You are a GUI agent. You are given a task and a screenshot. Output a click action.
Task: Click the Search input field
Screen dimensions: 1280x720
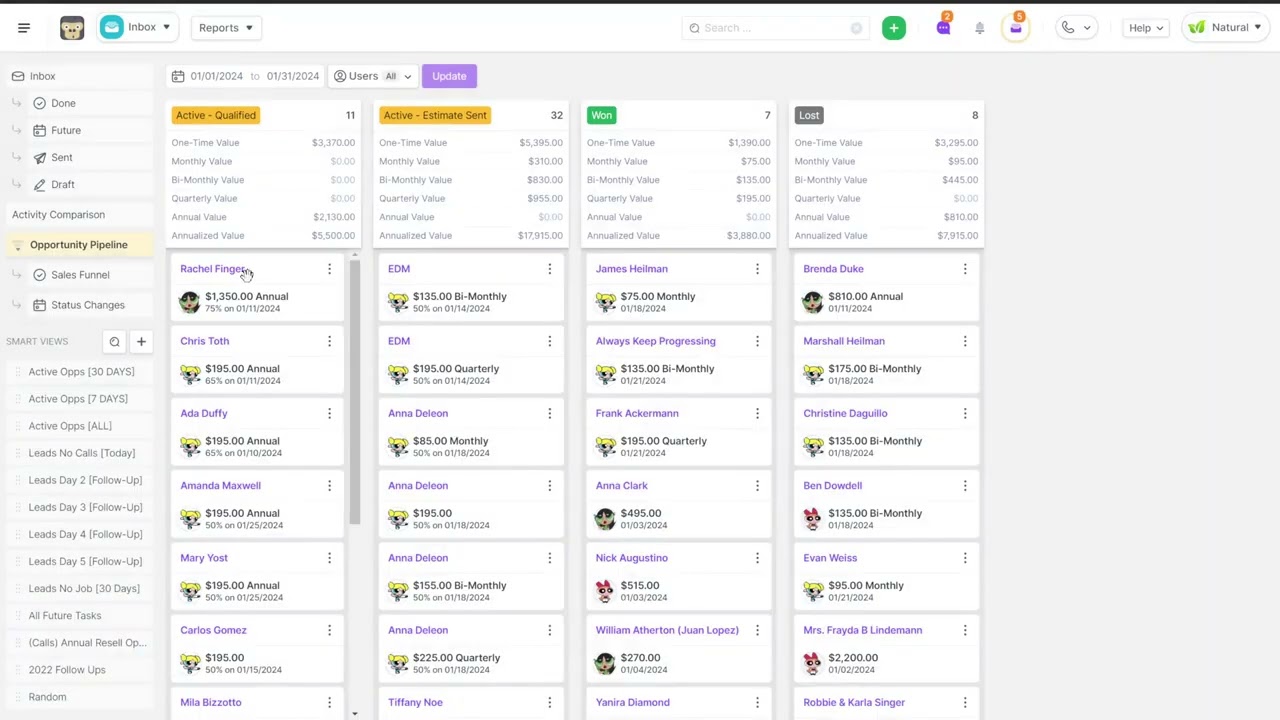[775, 28]
